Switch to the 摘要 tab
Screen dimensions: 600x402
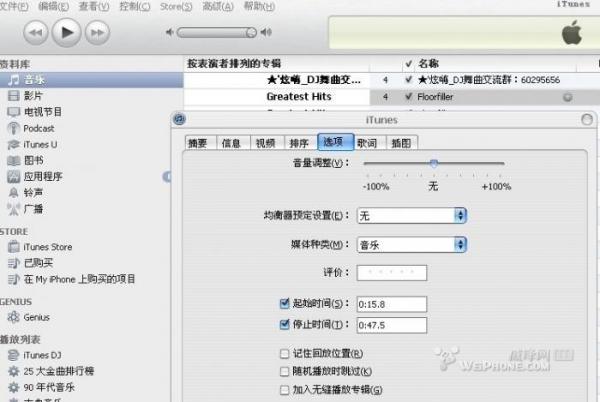201,143
